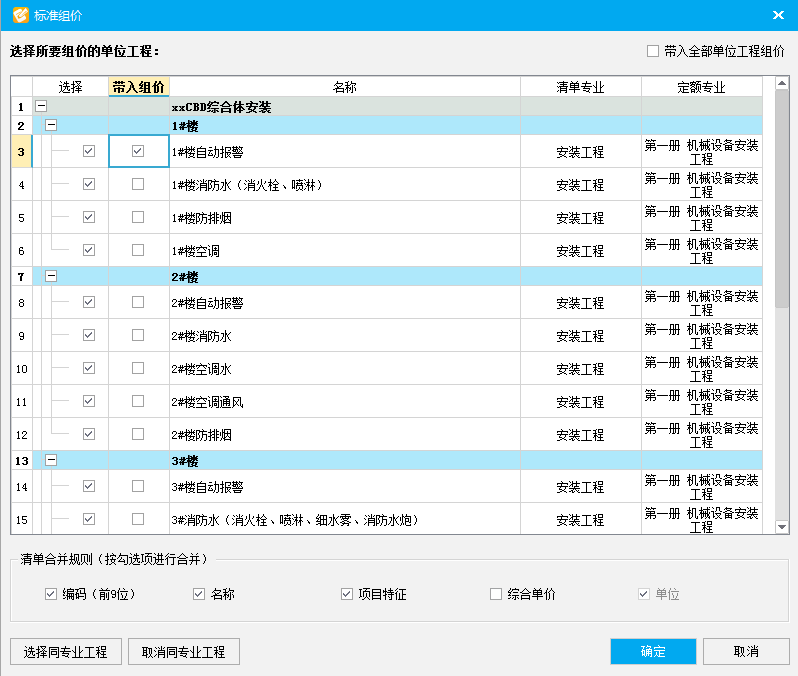
Task: Enable 带入全部单位工程组价 checkbox
Action: click(x=653, y=51)
